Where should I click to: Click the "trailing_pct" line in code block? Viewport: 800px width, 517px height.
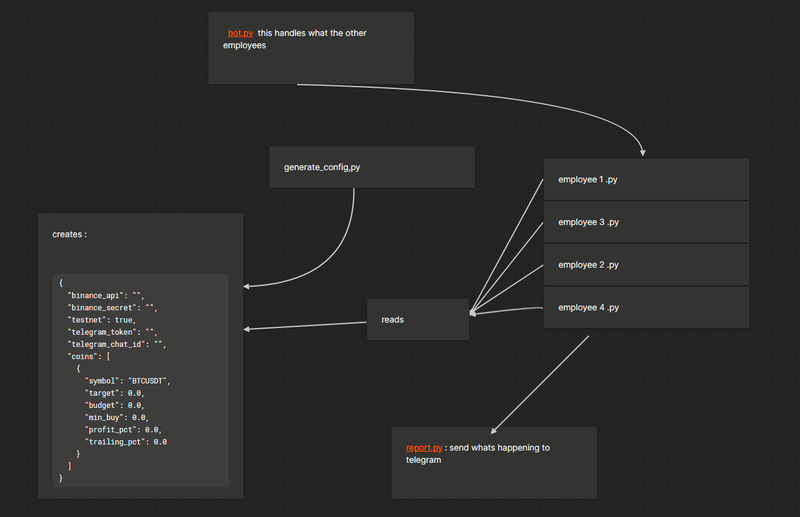tap(125, 441)
